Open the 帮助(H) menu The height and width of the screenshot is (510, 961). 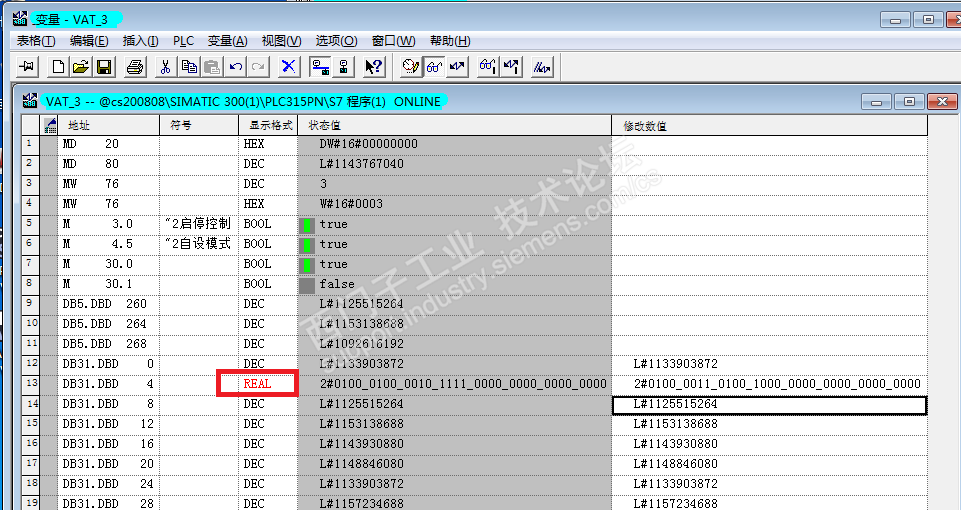tap(450, 41)
